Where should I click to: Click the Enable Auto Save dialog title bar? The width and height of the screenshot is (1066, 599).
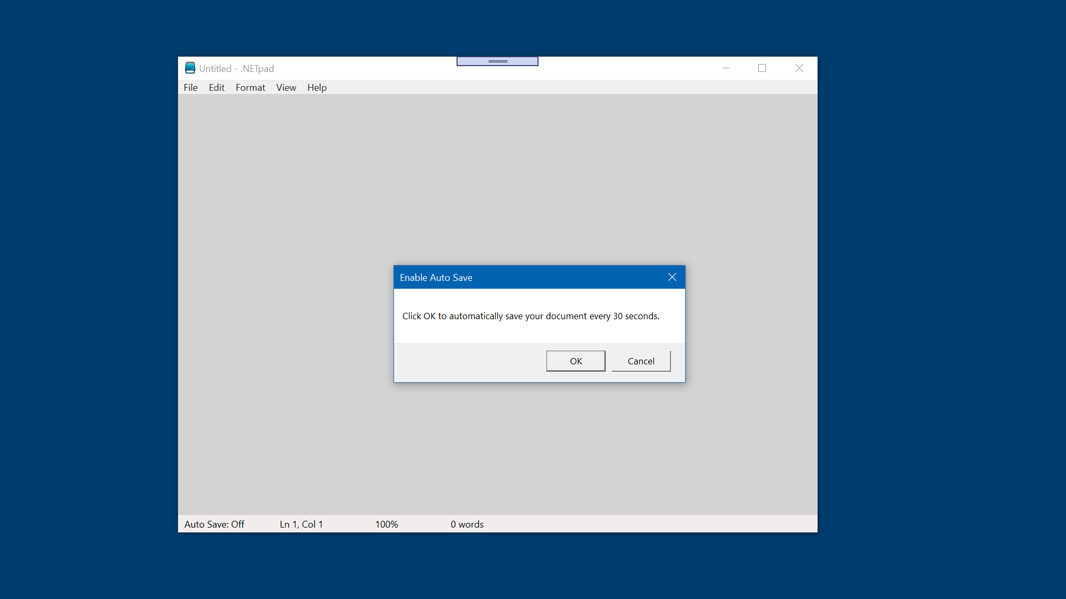(520, 277)
